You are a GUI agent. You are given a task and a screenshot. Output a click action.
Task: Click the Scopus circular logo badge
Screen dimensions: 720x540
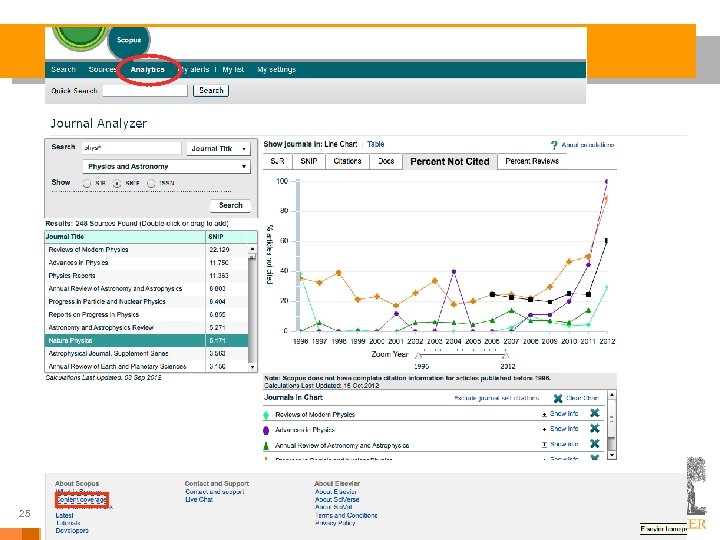[x=129, y=40]
